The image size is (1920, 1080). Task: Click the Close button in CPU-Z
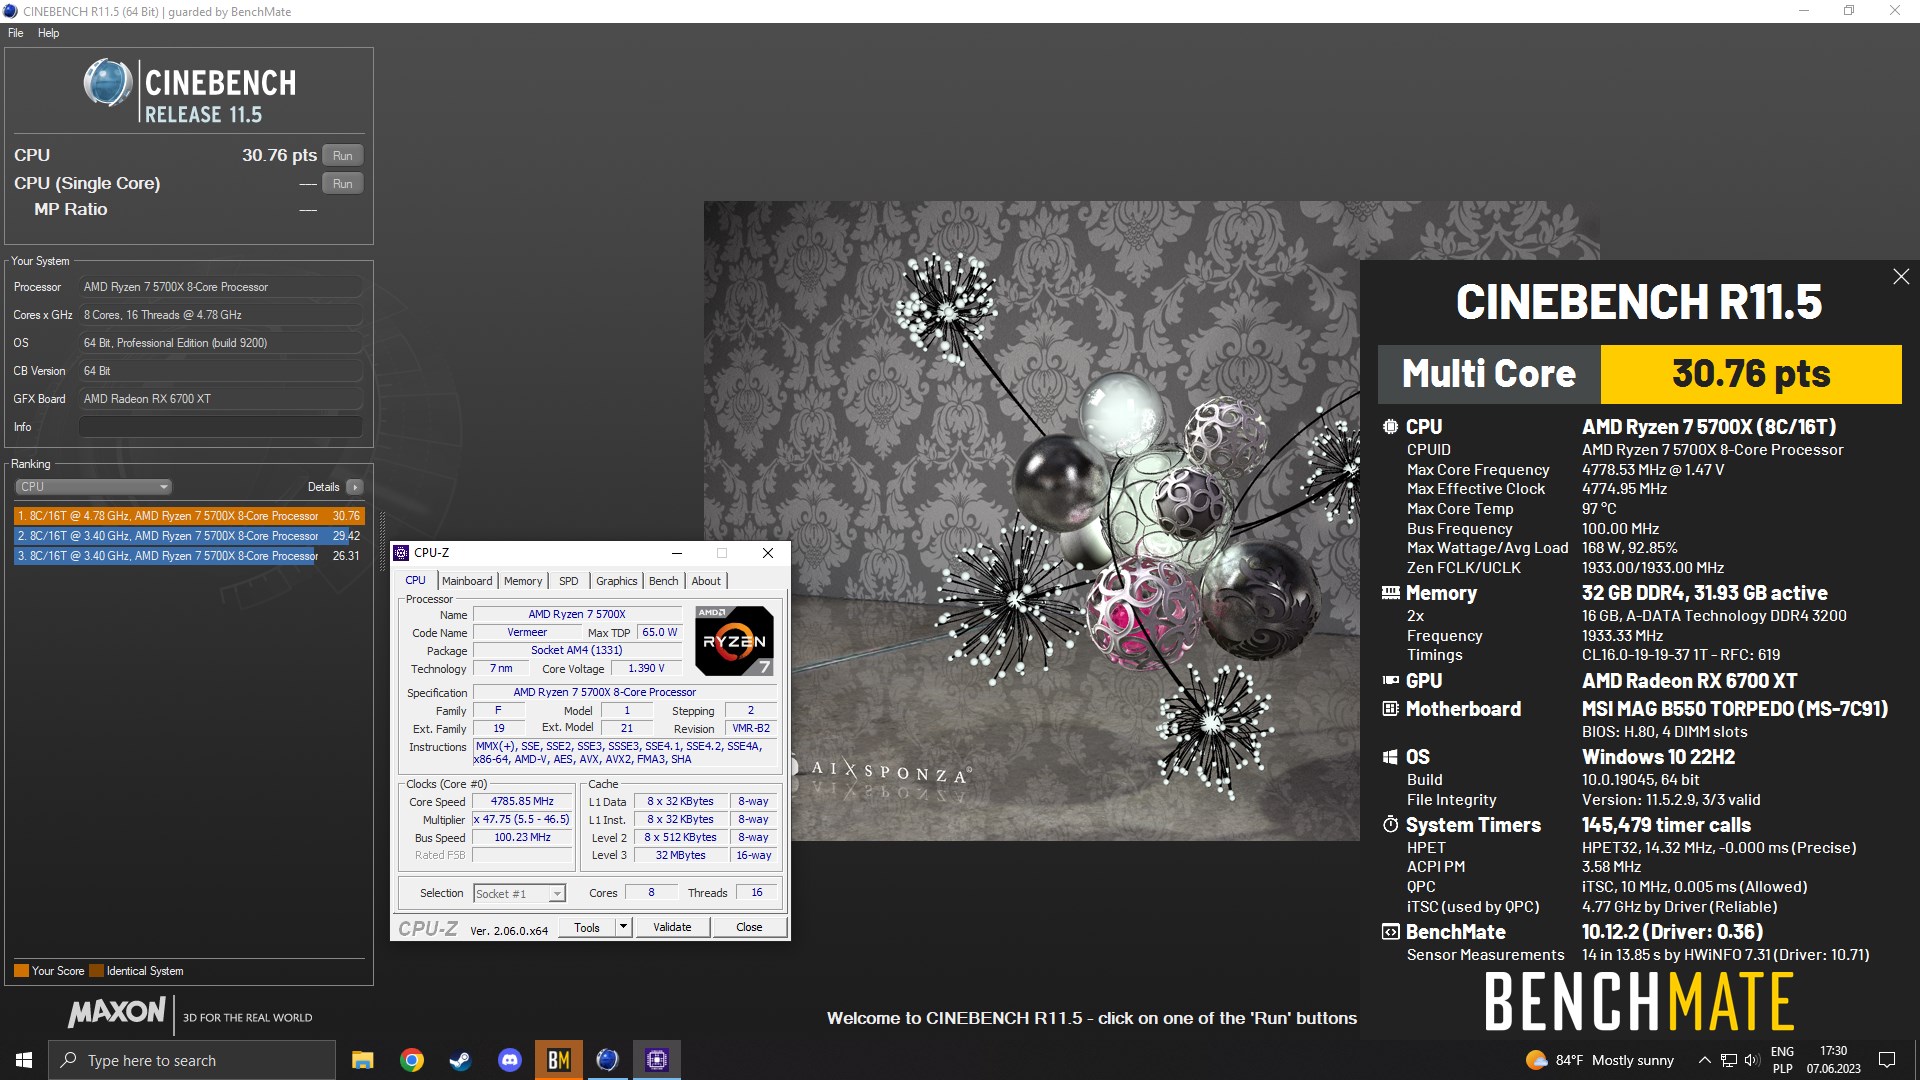749,928
